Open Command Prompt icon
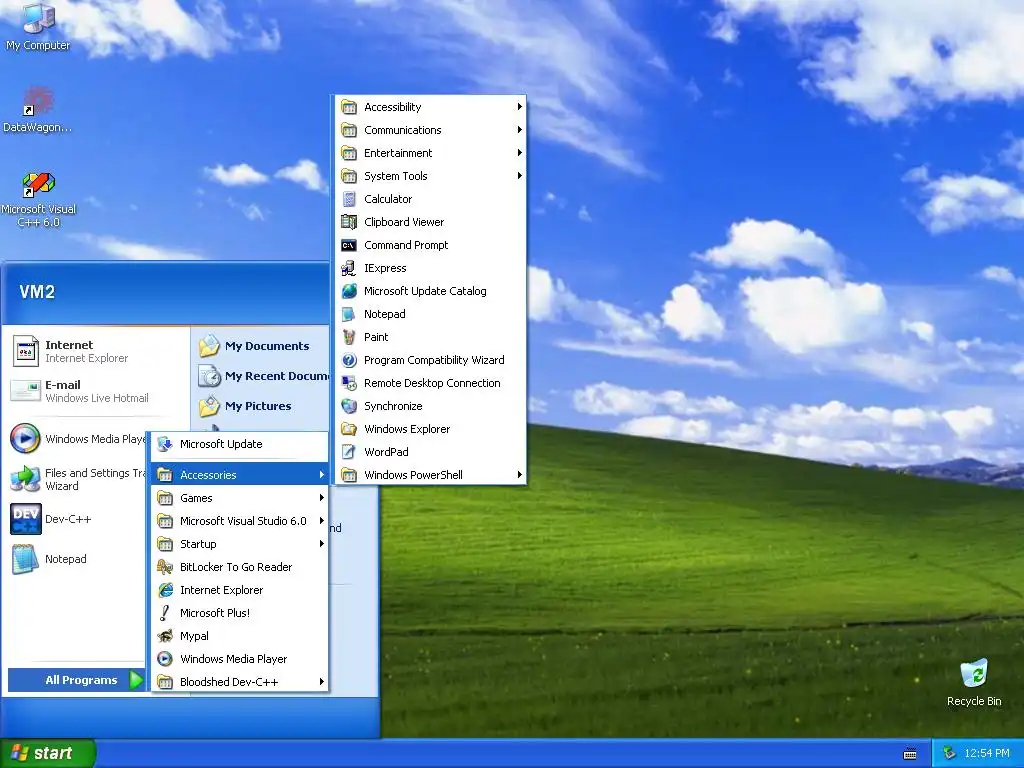This screenshot has height=768, width=1024. coord(349,245)
